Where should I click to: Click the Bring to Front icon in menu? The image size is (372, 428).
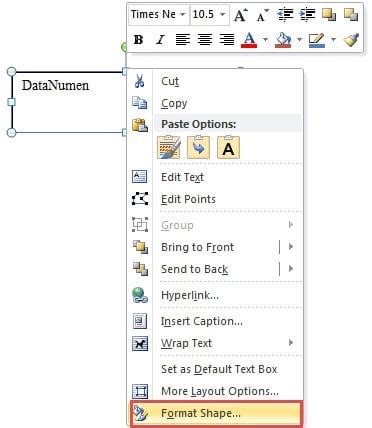tap(140, 247)
